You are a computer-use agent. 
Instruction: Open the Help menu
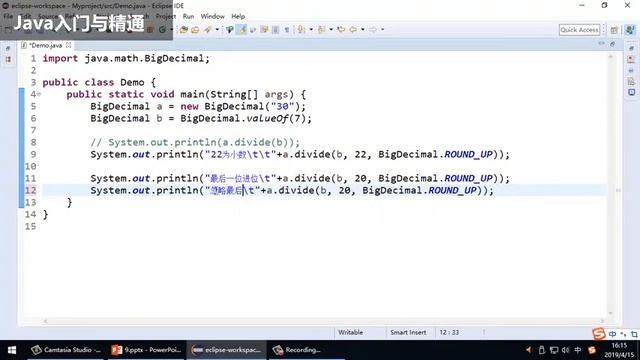click(x=238, y=16)
